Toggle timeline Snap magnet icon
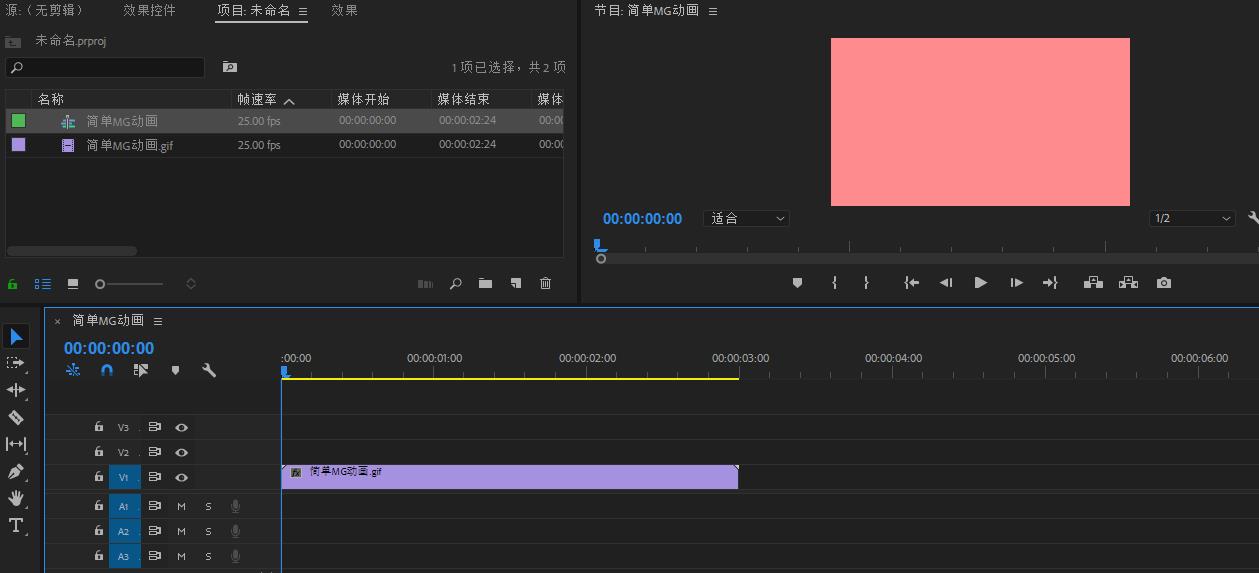 (107, 370)
